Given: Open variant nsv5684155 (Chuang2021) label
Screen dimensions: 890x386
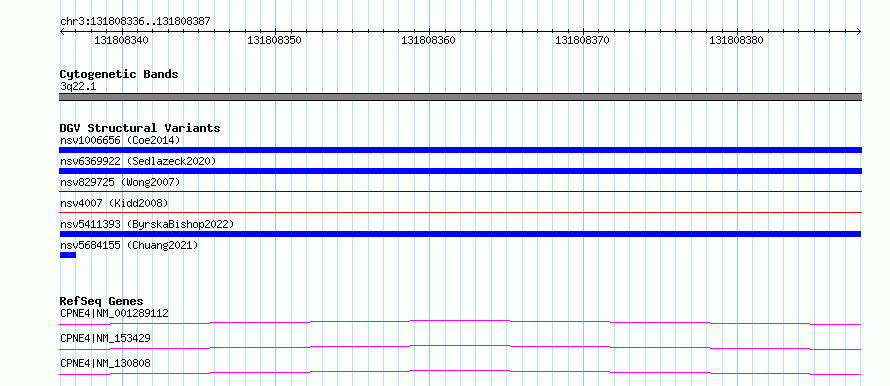Looking at the screenshot, I should (129, 245).
